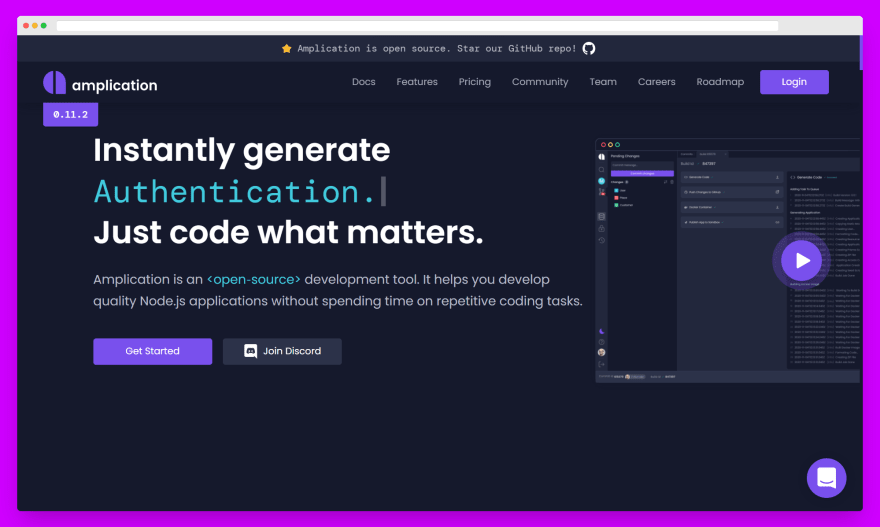This screenshot has height=527, width=880.
Task: Go to the Features page
Action: coord(417,82)
